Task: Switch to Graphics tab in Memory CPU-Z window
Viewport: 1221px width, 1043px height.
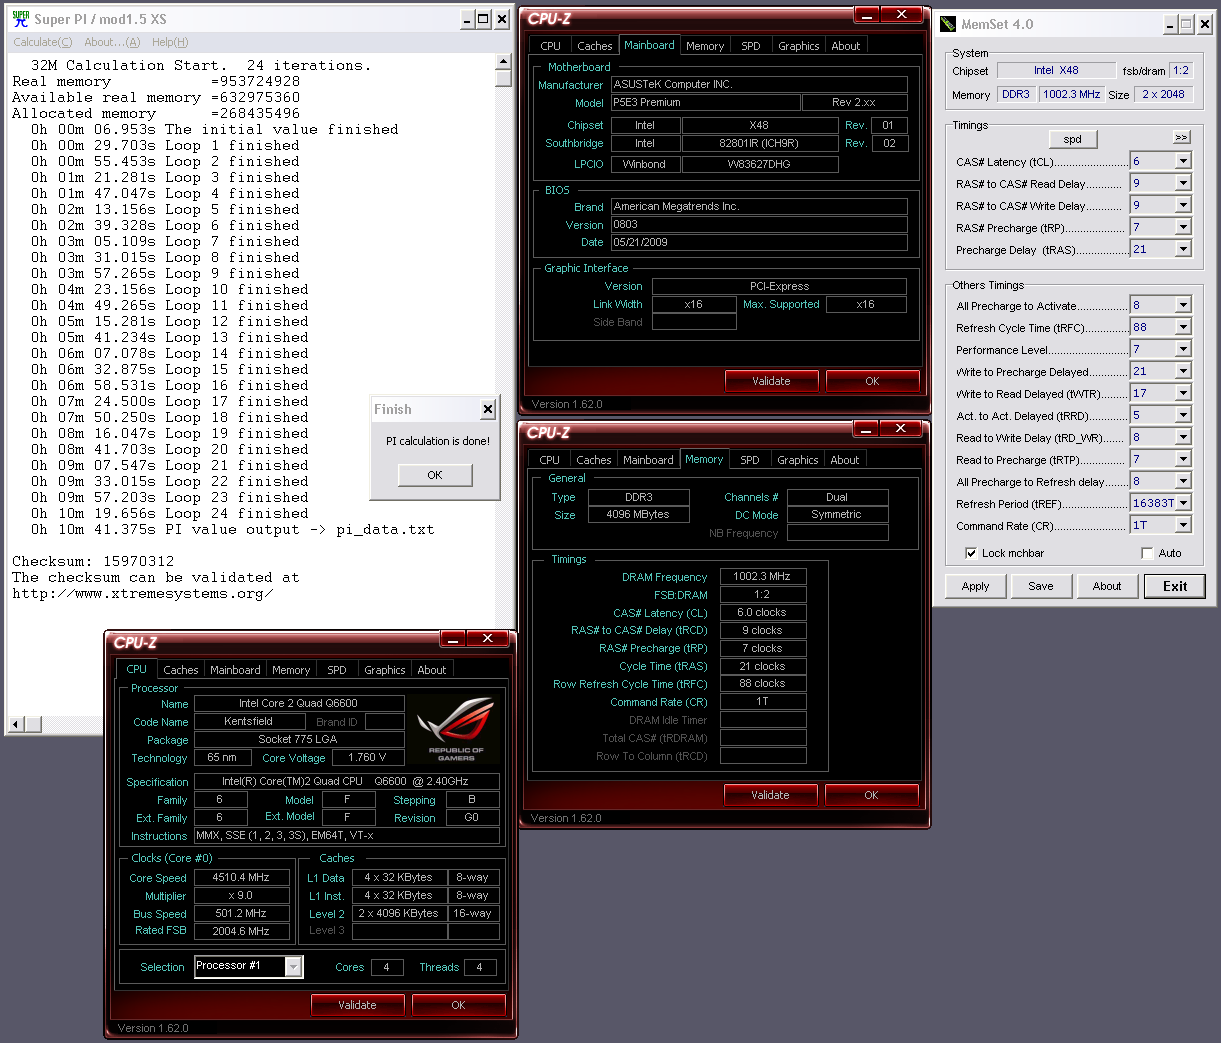Action: click(x=797, y=460)
